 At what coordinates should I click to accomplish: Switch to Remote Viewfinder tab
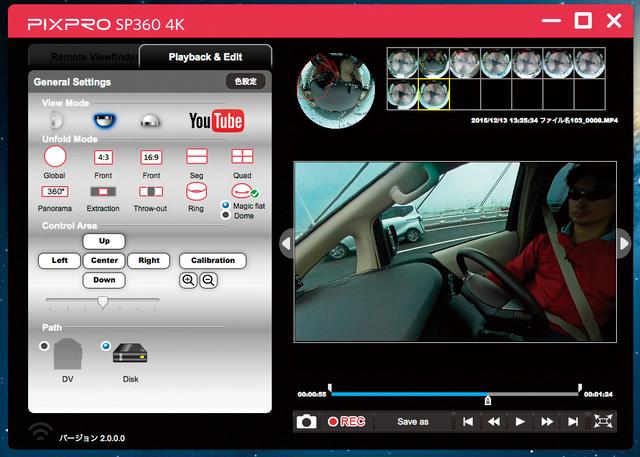coord(84,57)
